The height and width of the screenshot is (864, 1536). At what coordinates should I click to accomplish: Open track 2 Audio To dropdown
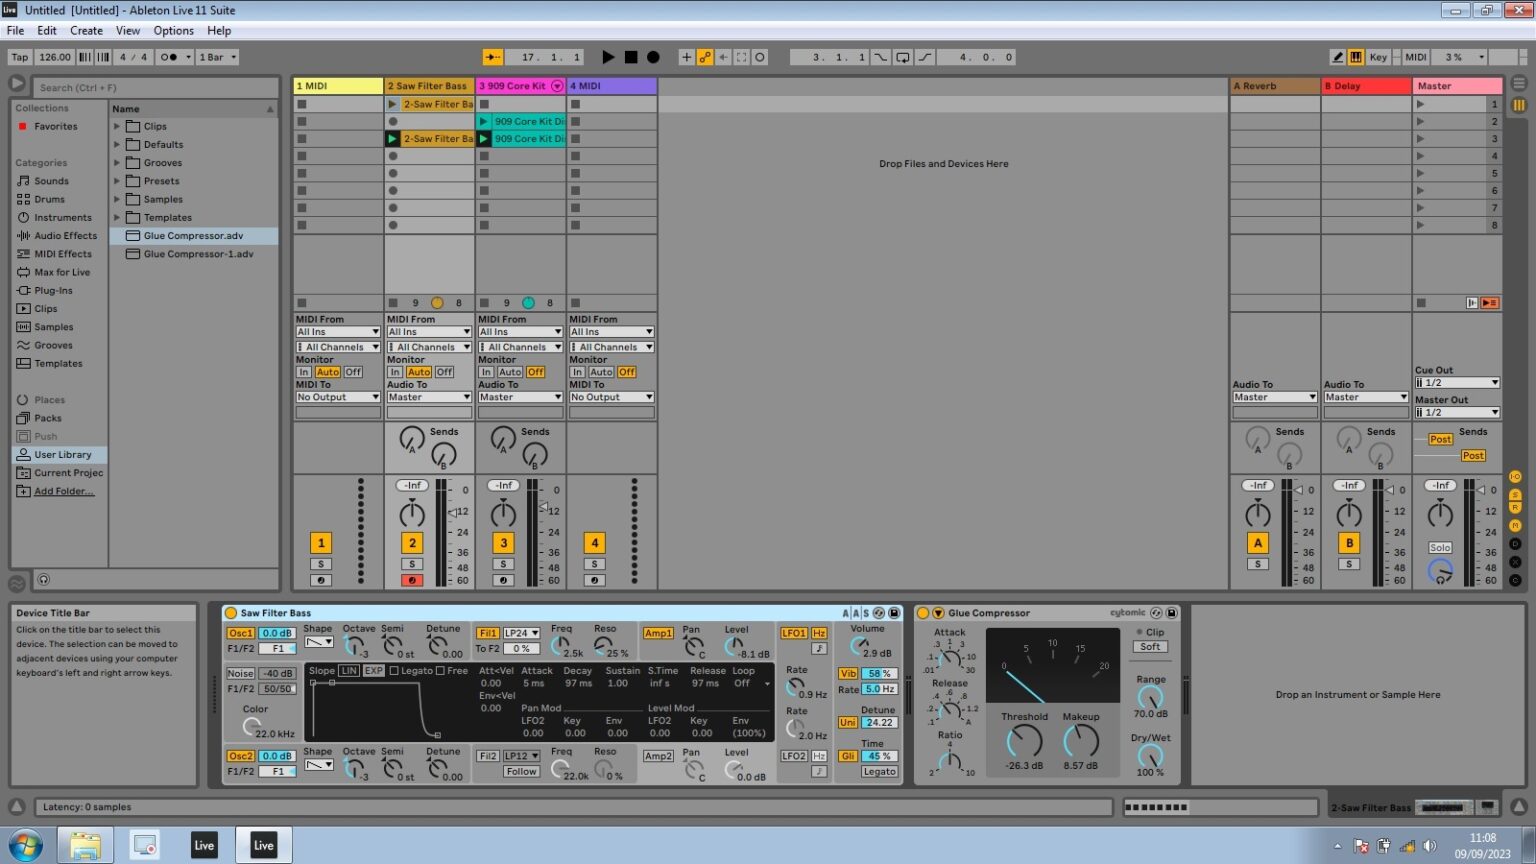click(x=429, y=397)
